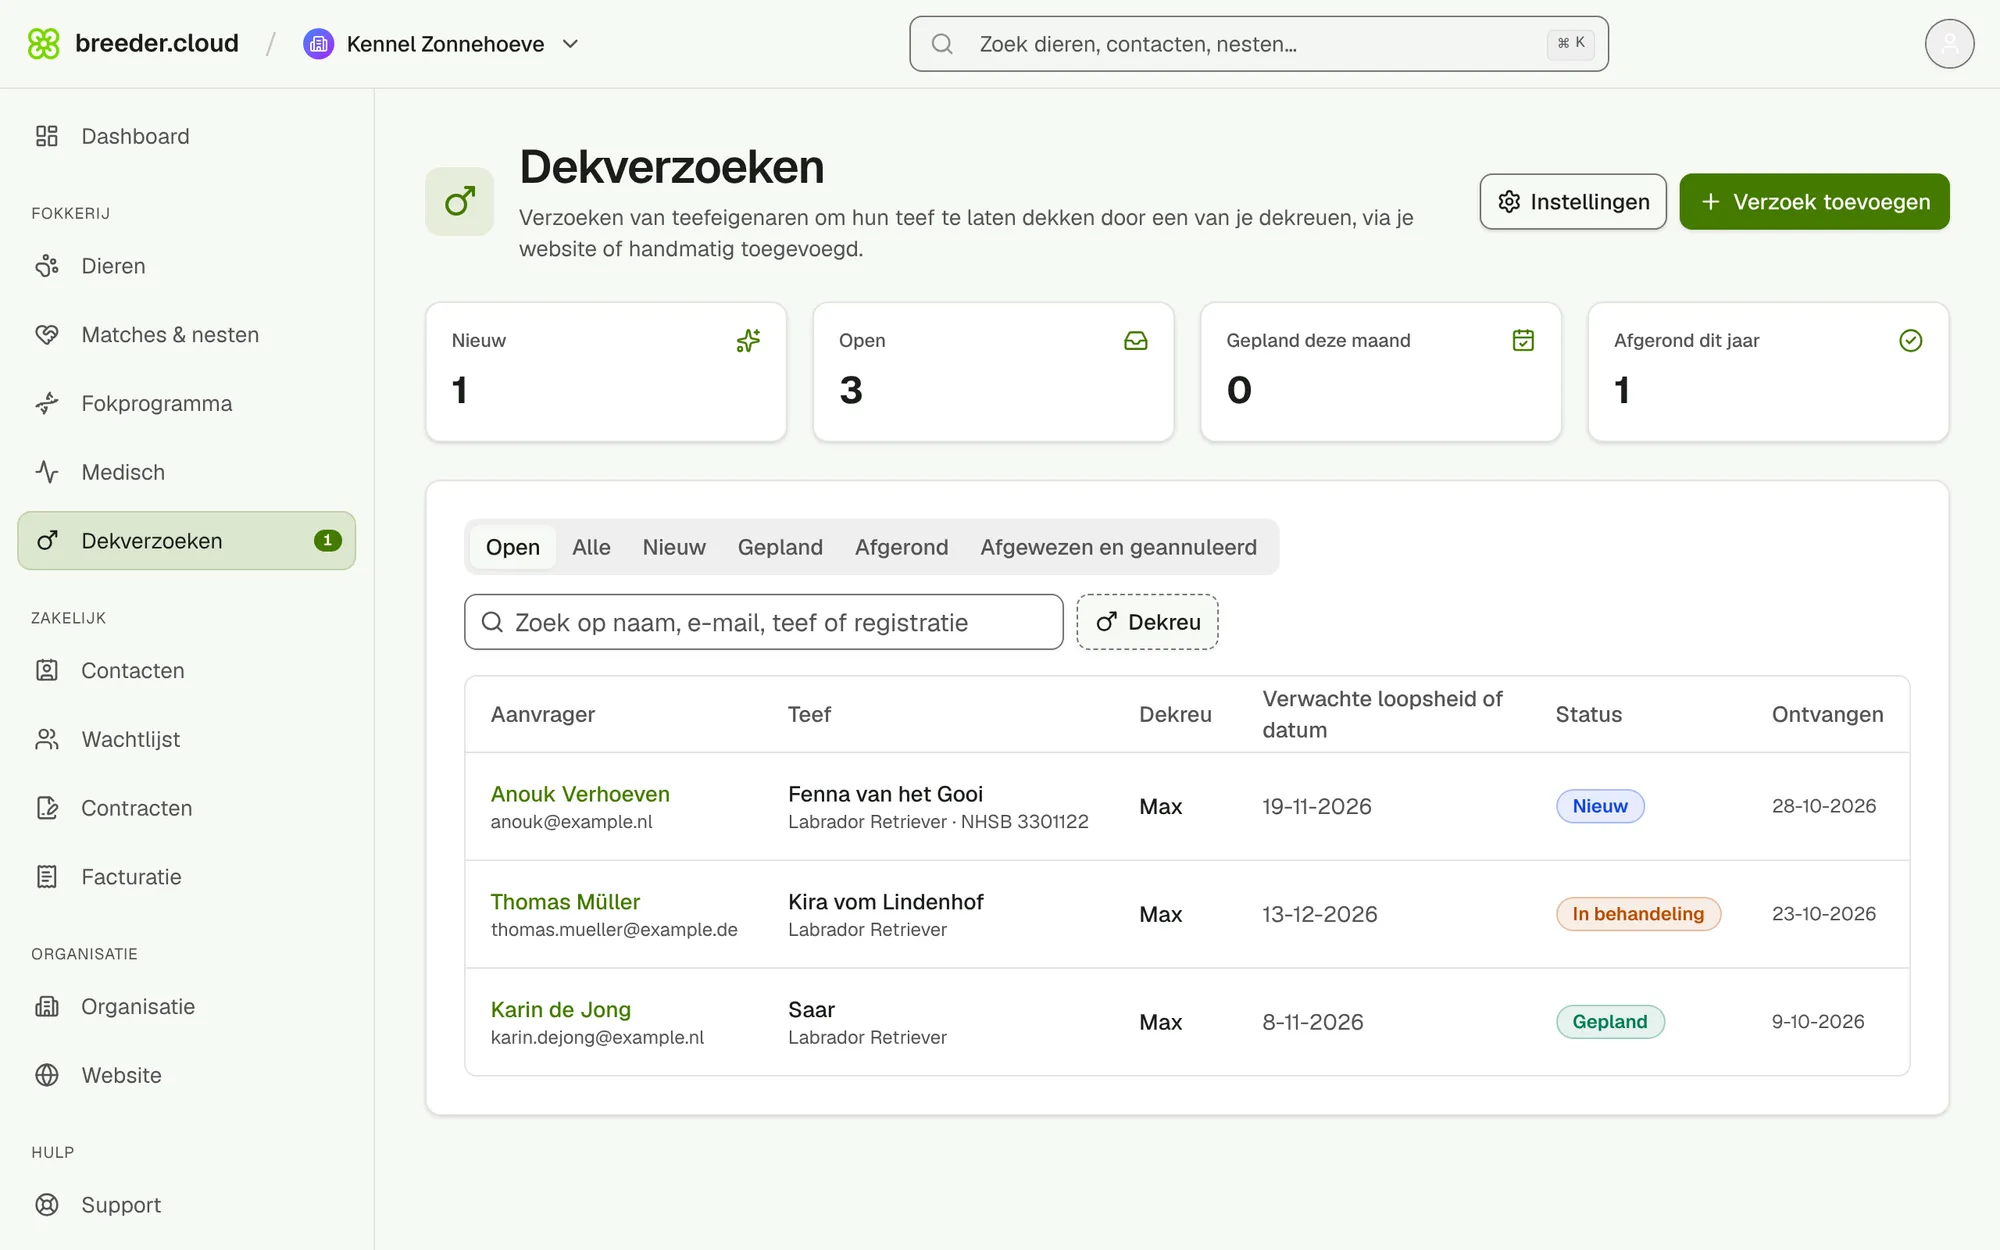This screenshot has width=2000, height=1250.
Task: Click the Nieuw statistics card
Action: point(606,372)
